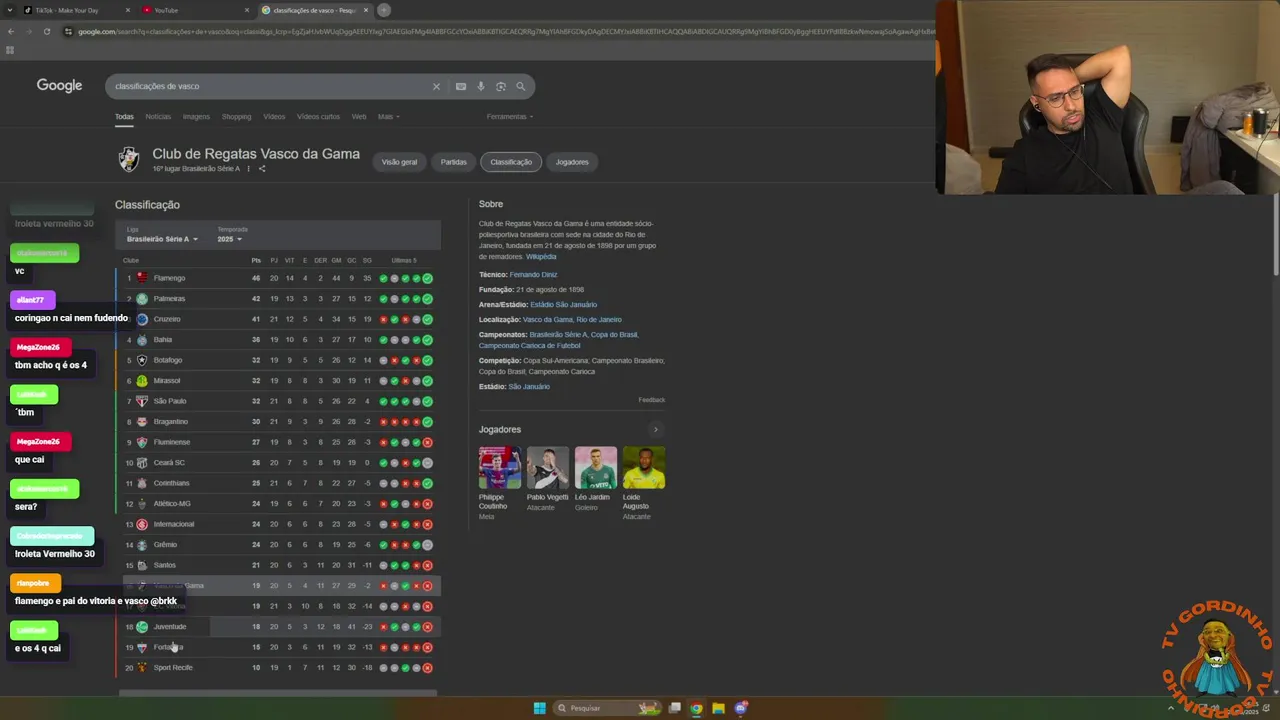Close the TikTok tab
Viewport: 1280px width, 720px height.
point(128,10)
